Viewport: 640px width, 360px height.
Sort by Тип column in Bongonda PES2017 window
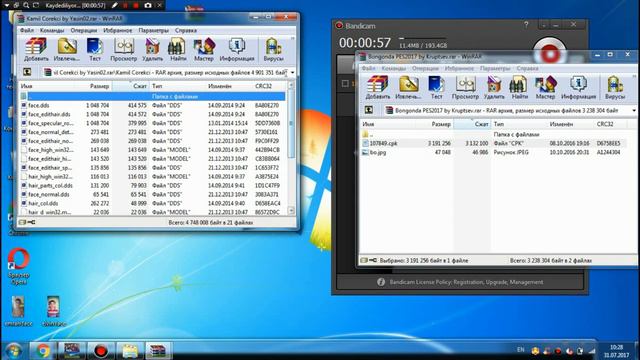pyautogui.click(x=520, y=124)
